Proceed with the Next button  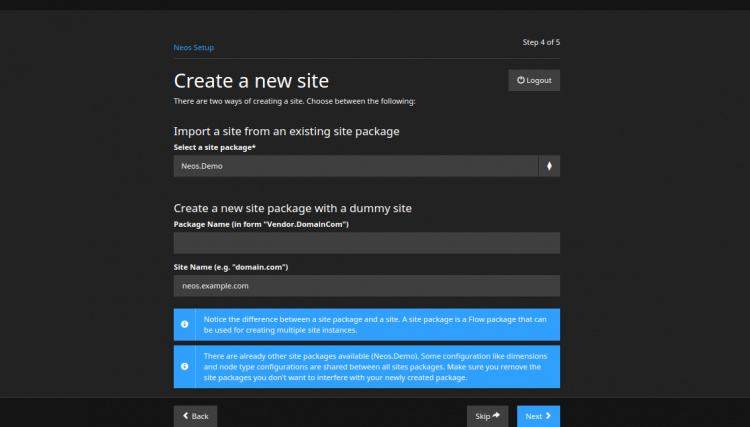click(538, 416)
